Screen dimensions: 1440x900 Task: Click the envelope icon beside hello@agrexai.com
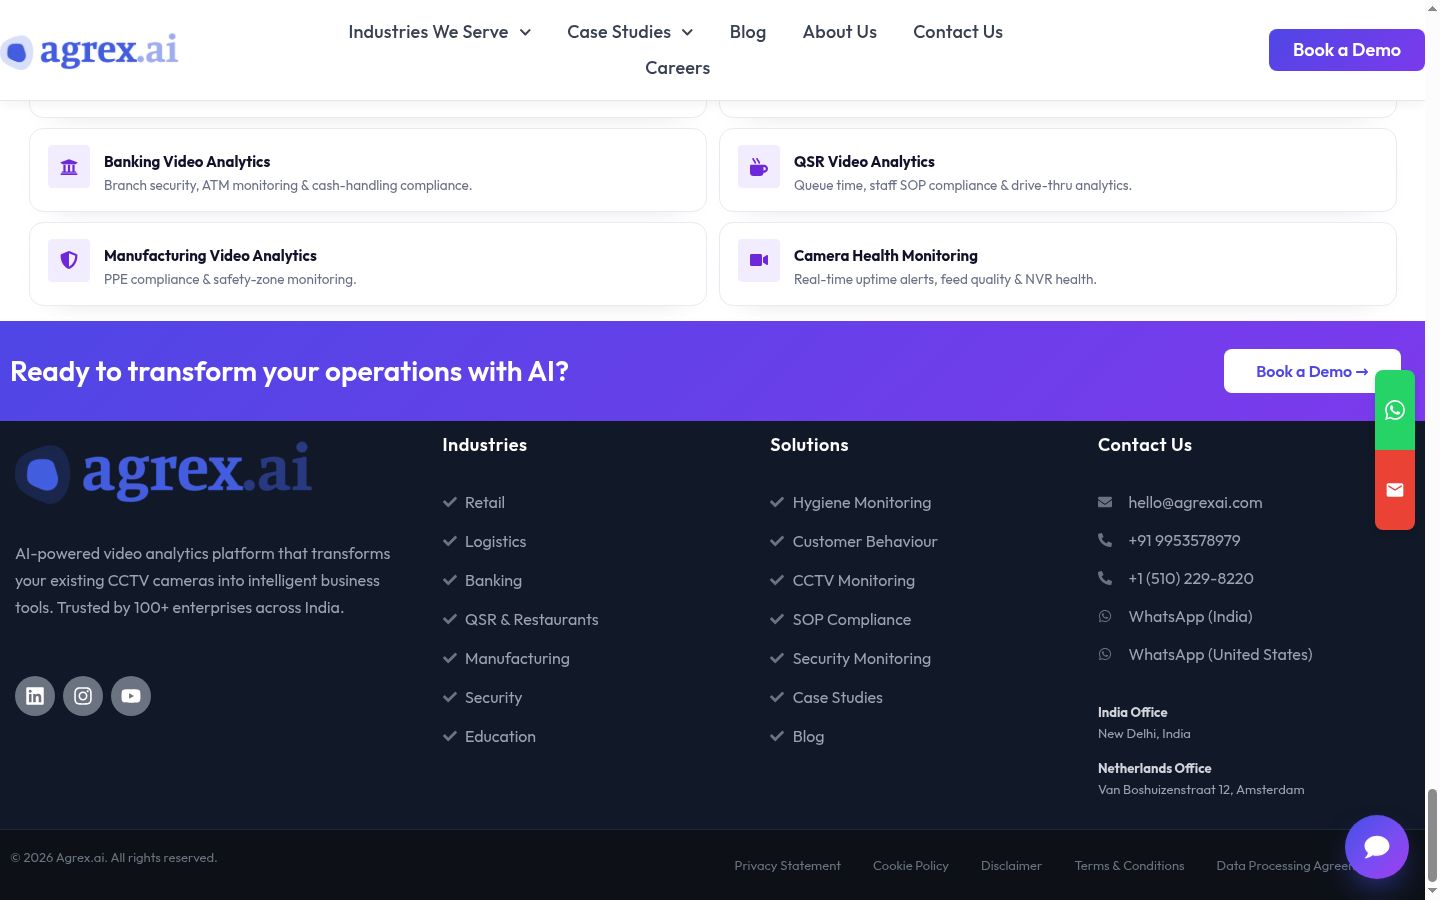point(1105,502)
